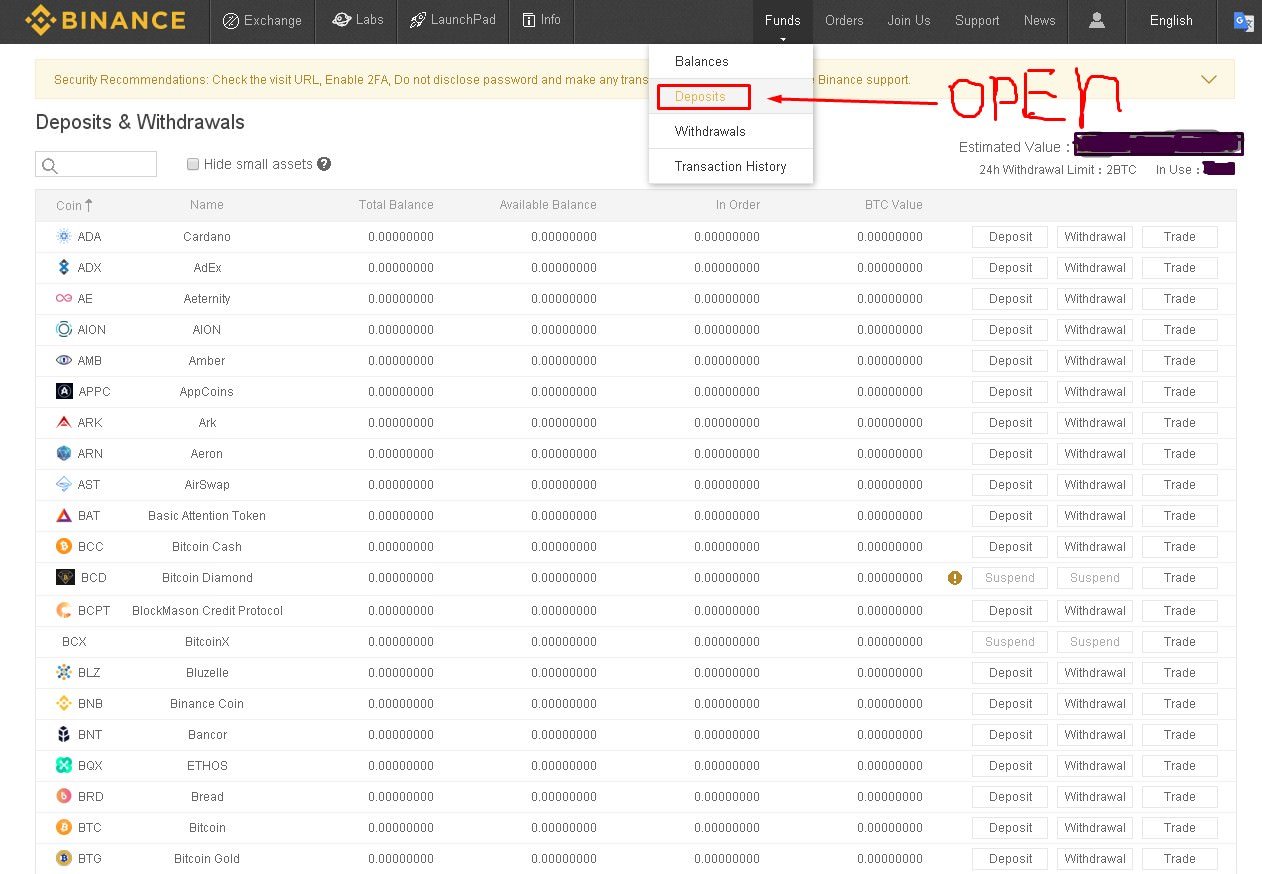
Task: Open the Support page
Action: click(977, 21)
